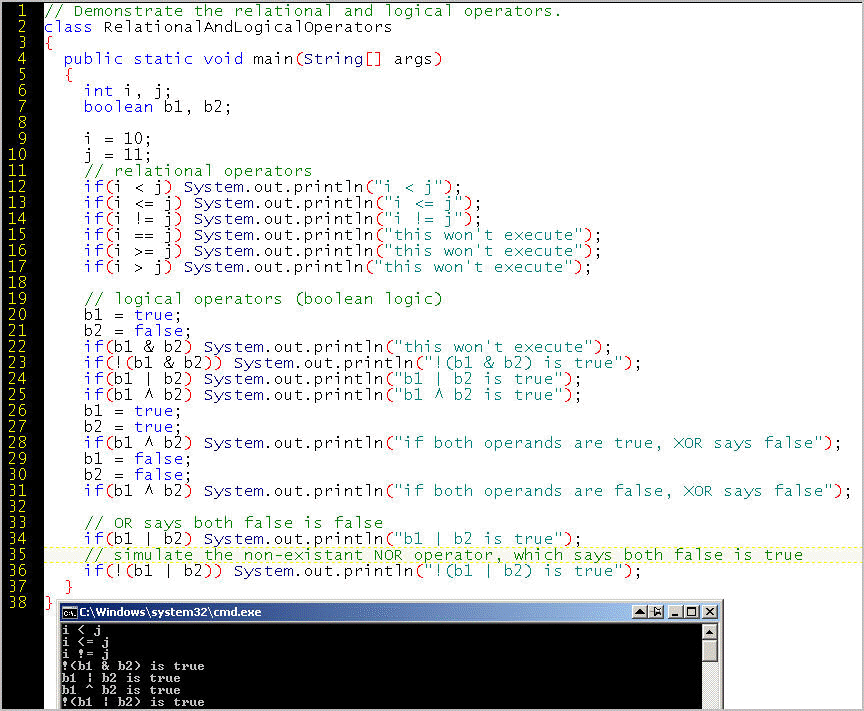Maximize the cmd.exe window
The height and width of the screenshot is (711, 864).
tap(692, 612)
